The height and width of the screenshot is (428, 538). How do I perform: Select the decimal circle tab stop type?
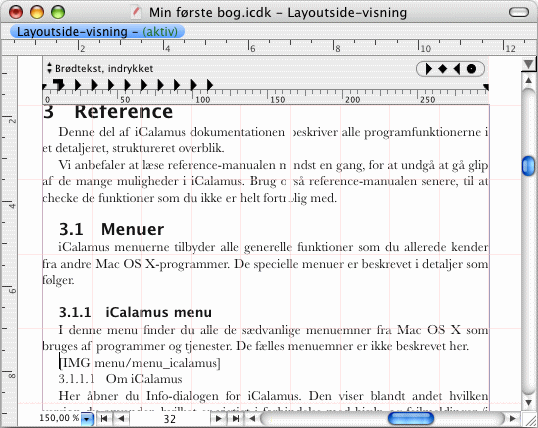click(472, 69)
